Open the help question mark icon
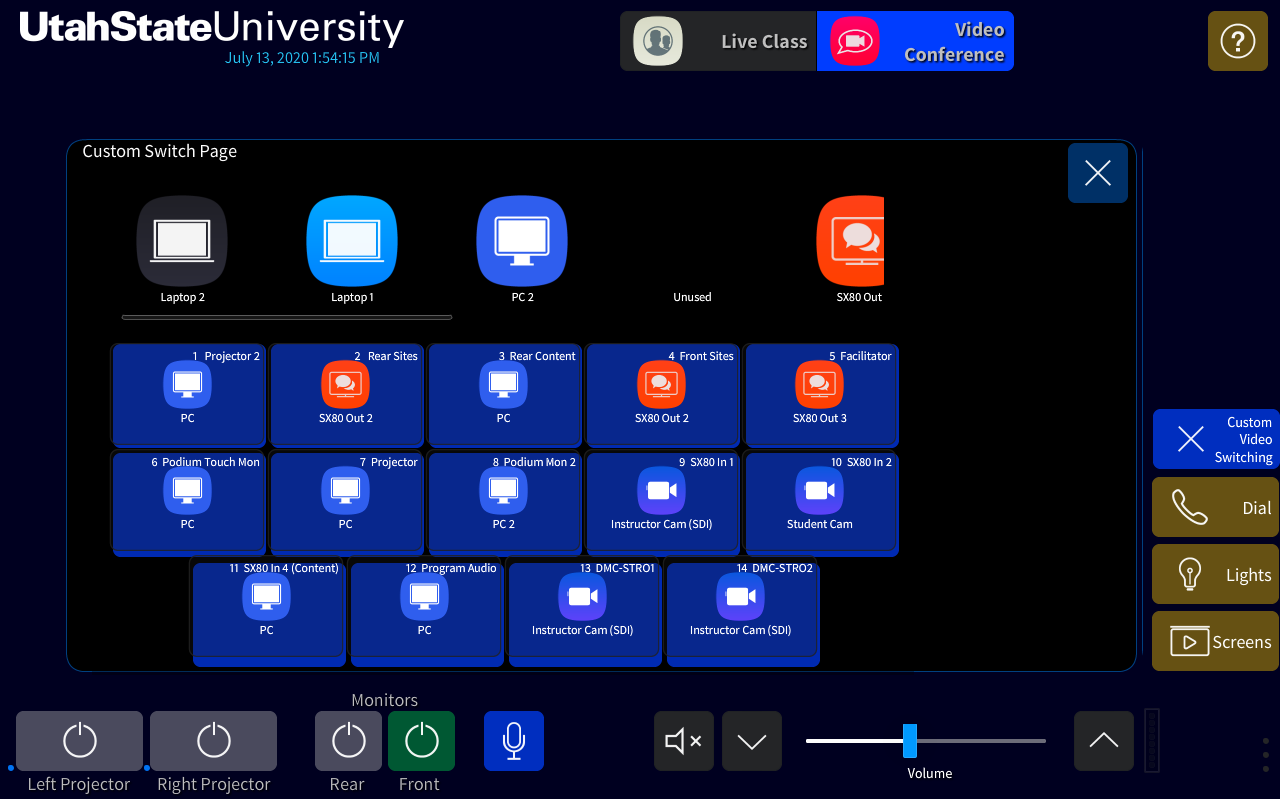The image size is (1281, 802). pyautogui.click(x=1237, y=41)
